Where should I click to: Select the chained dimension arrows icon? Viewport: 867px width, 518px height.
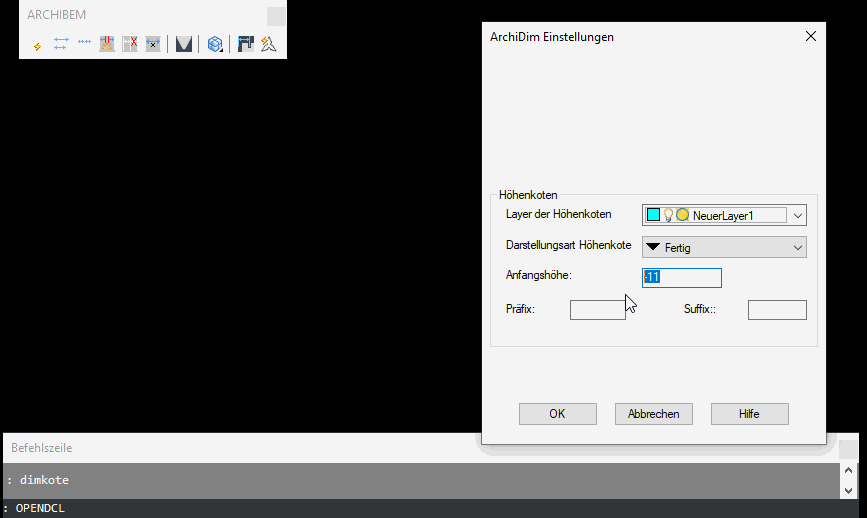click(84, 44)
